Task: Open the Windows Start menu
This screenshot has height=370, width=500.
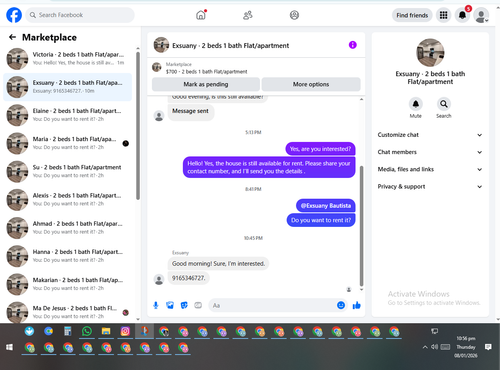Action: pyautogui.click(x=9, y=347)
